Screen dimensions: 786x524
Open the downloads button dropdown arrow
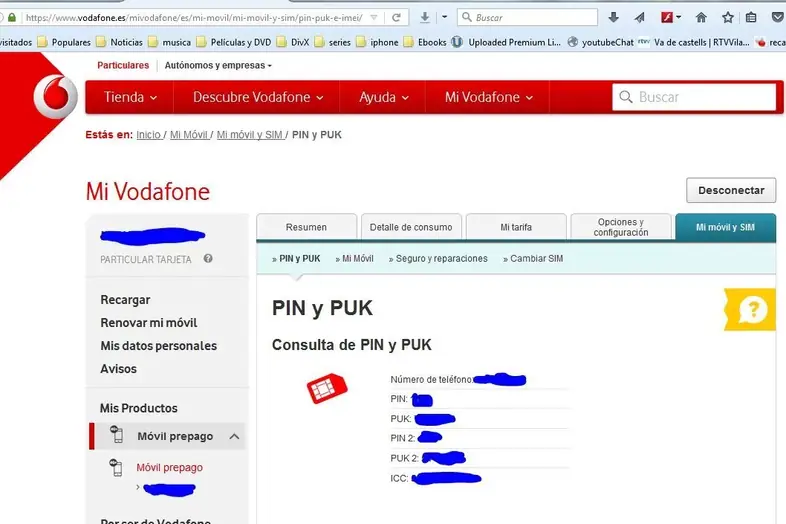tap(444, 18)
